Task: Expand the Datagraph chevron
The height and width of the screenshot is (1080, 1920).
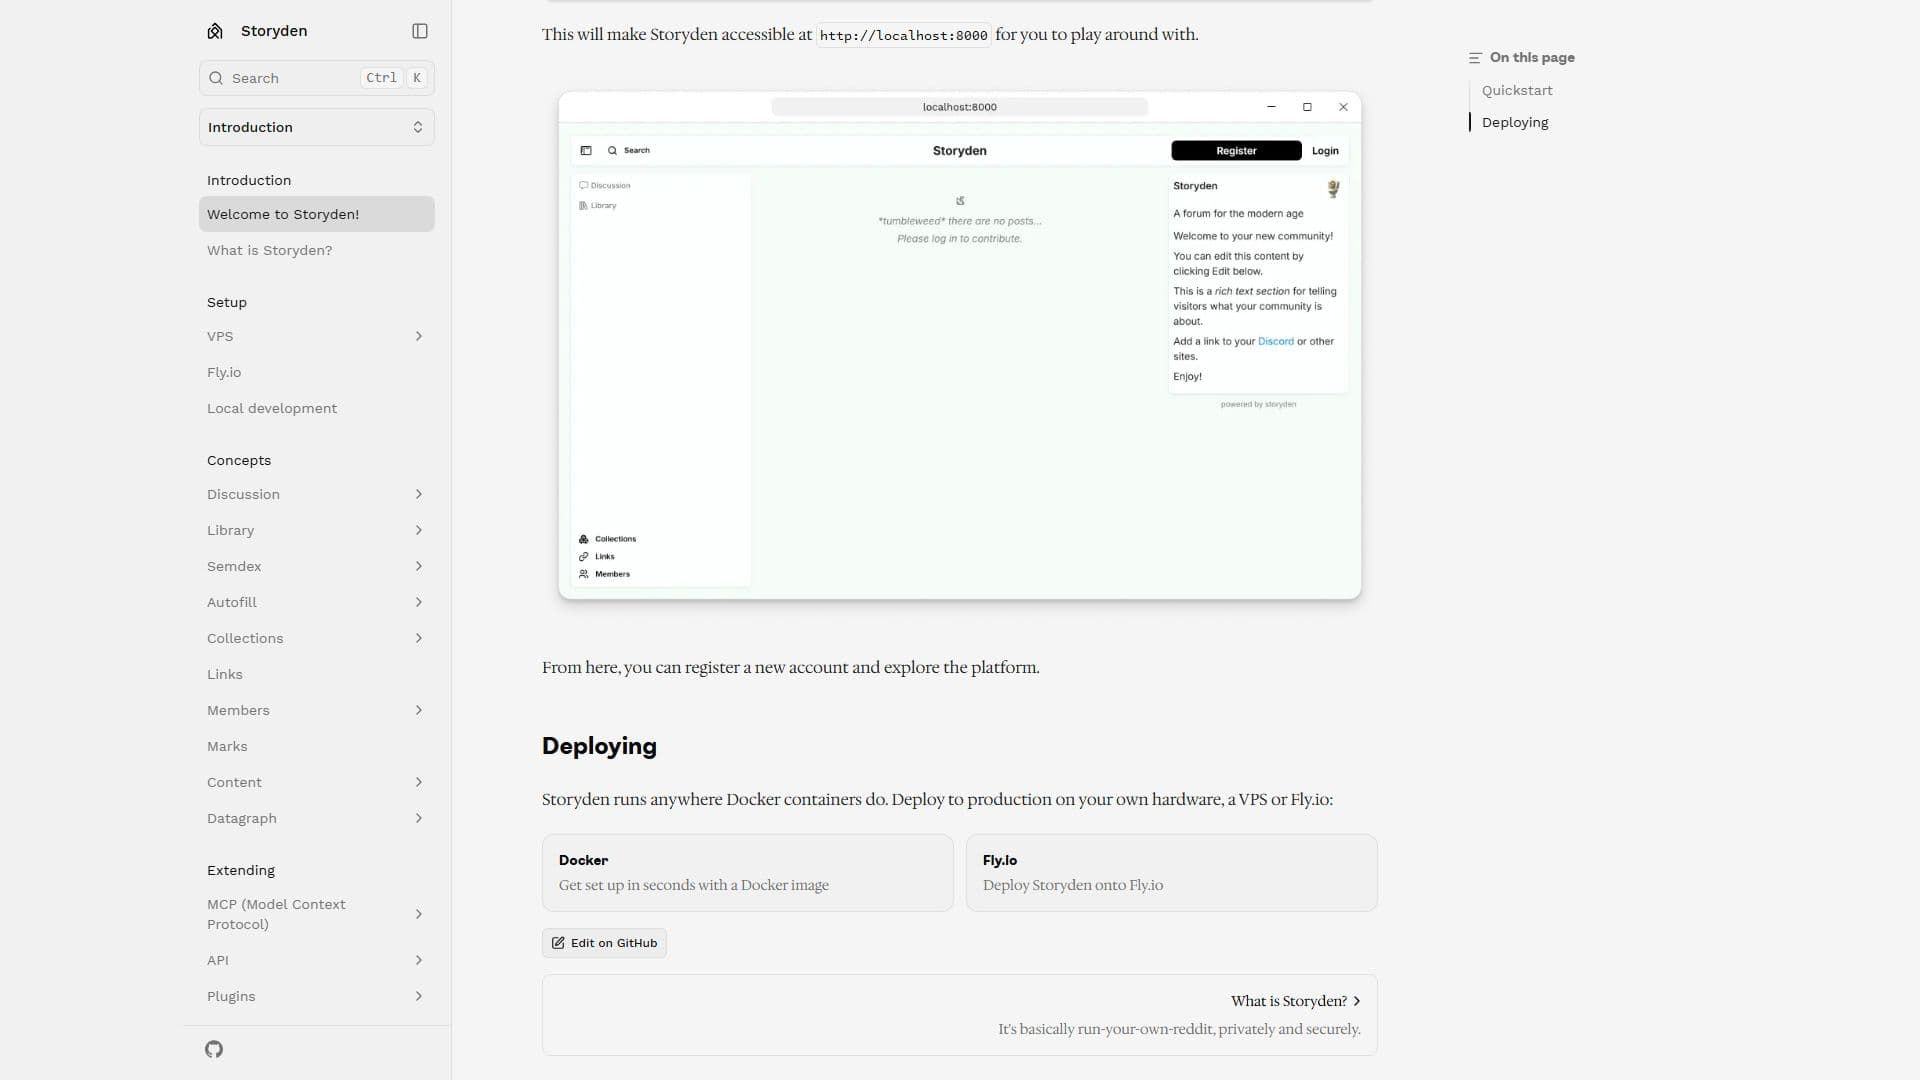Action: (418, 818)
